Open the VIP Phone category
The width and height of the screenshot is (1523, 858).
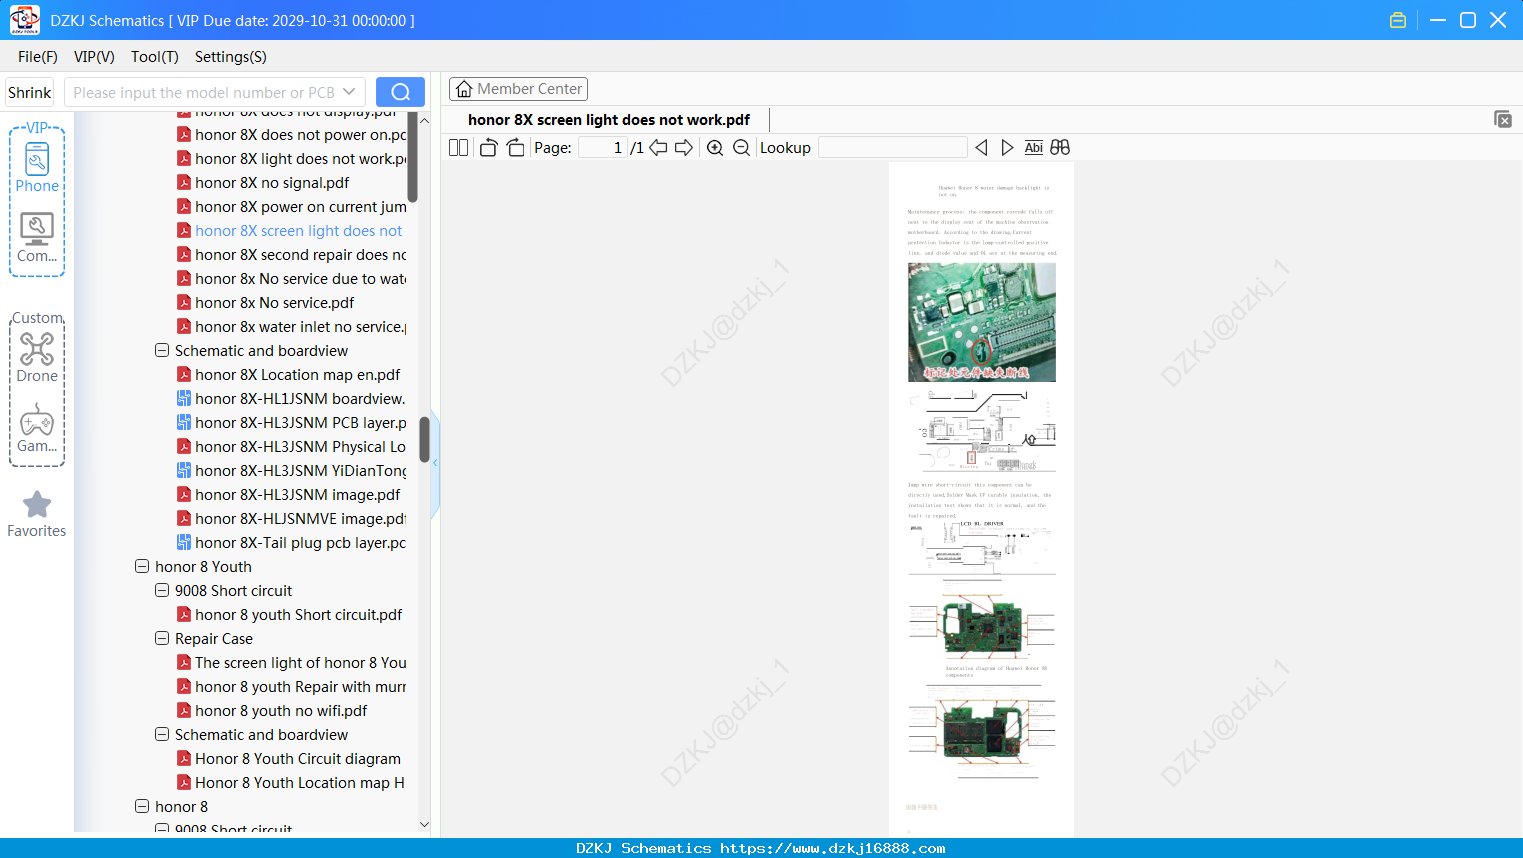[x=37, y=168]
